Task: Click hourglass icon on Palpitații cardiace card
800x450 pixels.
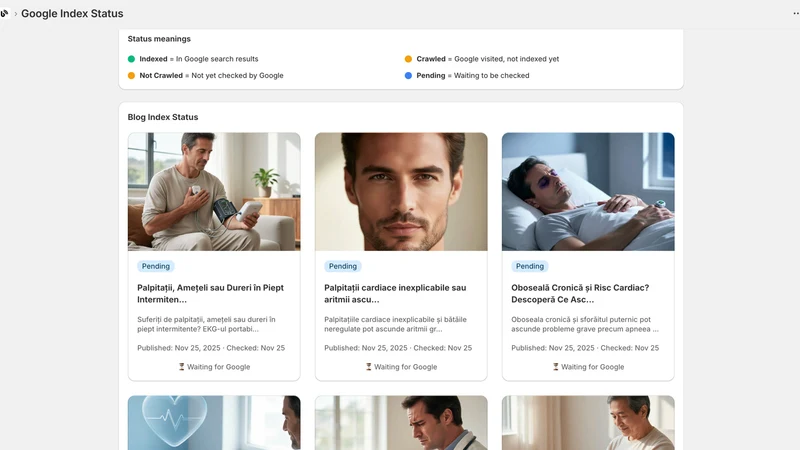Action: (x=368, y=367)
